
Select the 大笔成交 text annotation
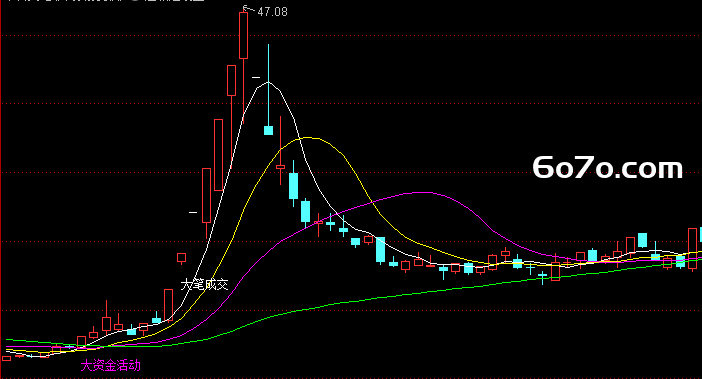tap(204, 284)
